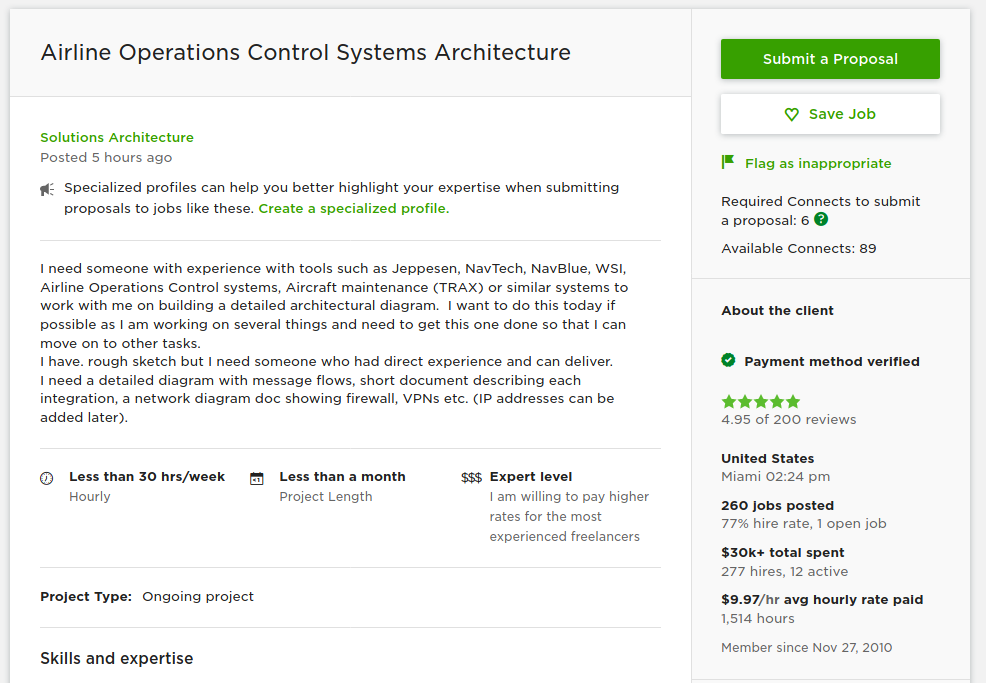Click the payment verified checkmark badge

[x=728, y=360]
